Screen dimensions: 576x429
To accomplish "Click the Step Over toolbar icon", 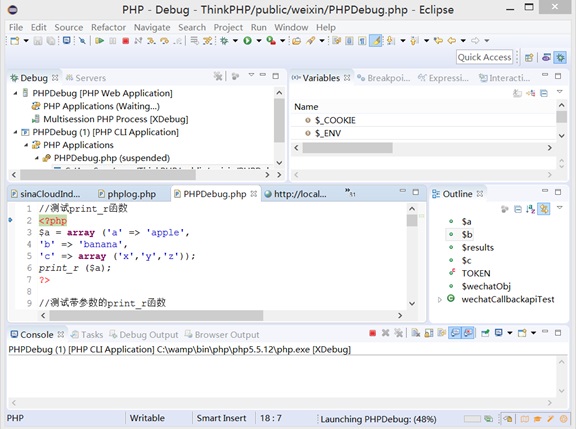I will 164,41.
